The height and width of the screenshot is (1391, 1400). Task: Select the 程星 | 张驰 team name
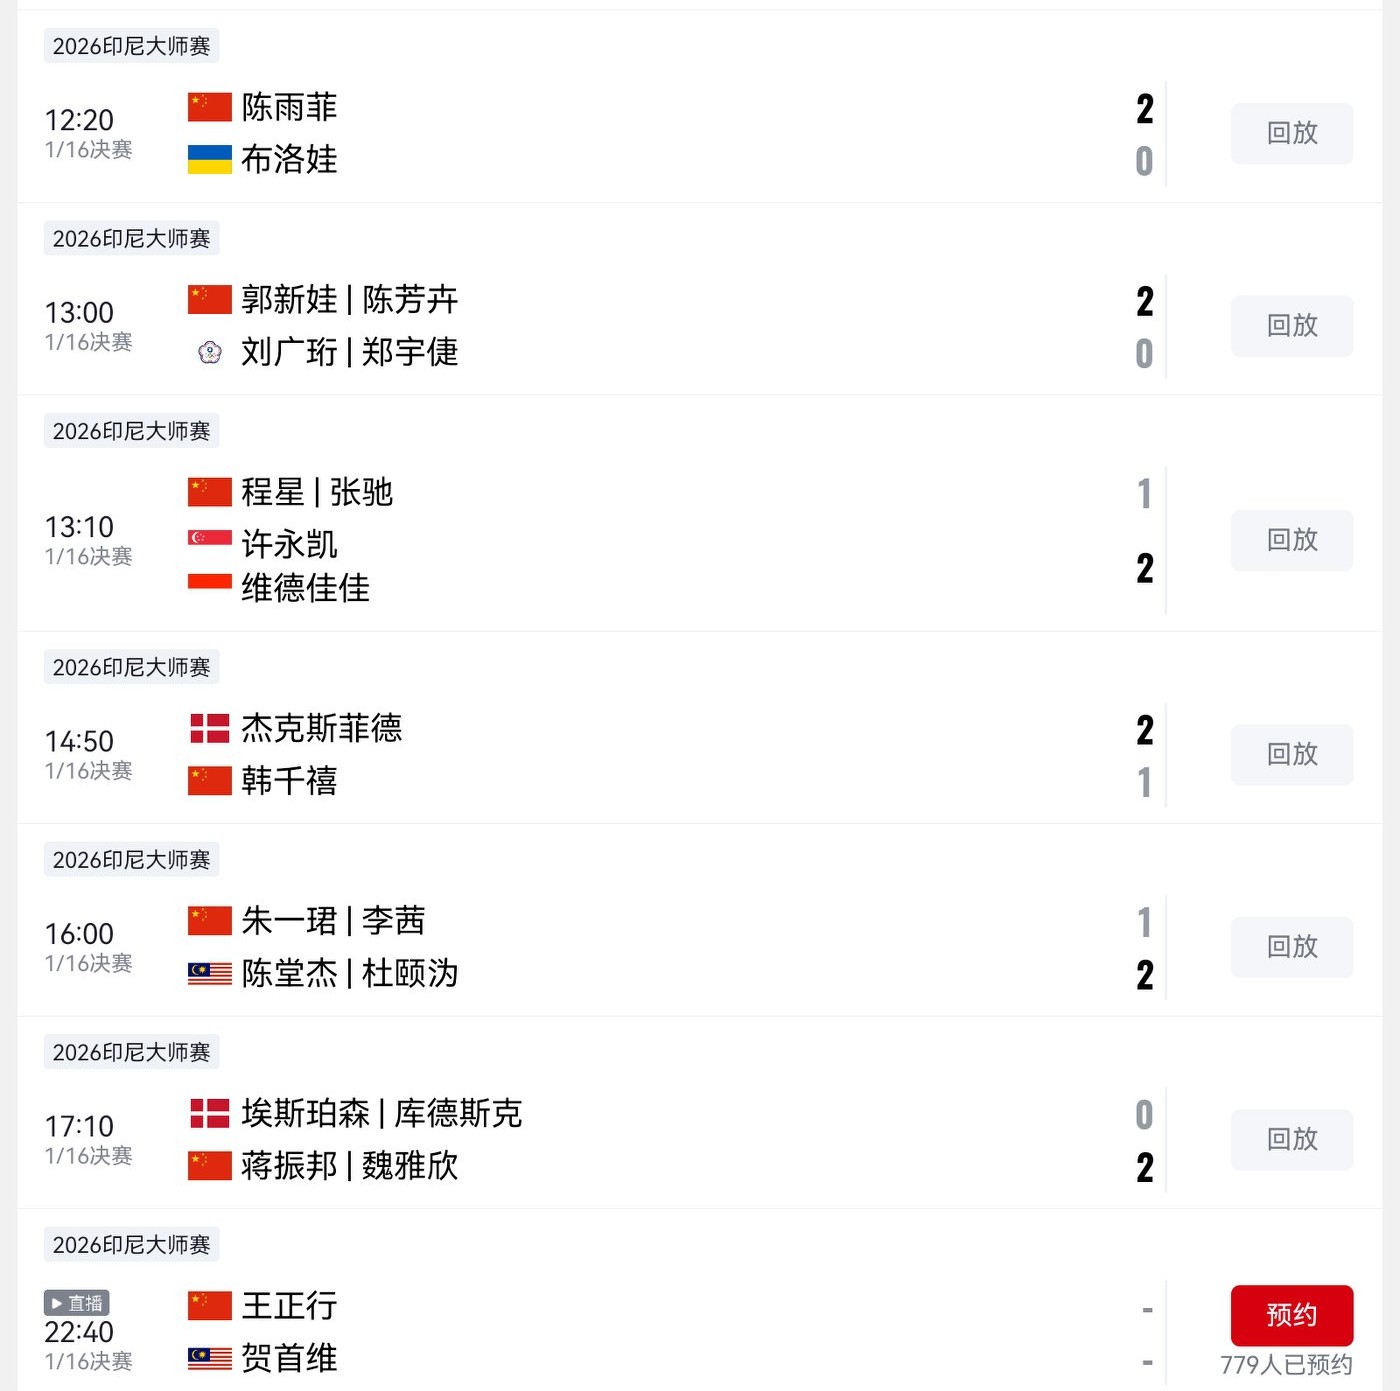[x=317, y=492]
